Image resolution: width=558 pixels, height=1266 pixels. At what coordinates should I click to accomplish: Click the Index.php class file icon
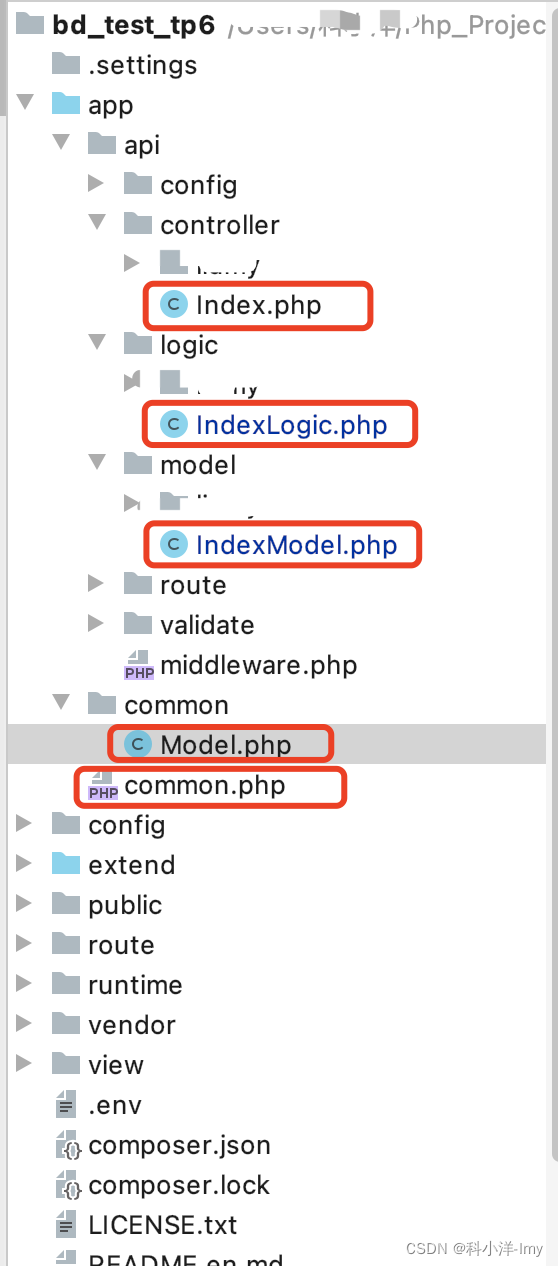coord(175,305)
